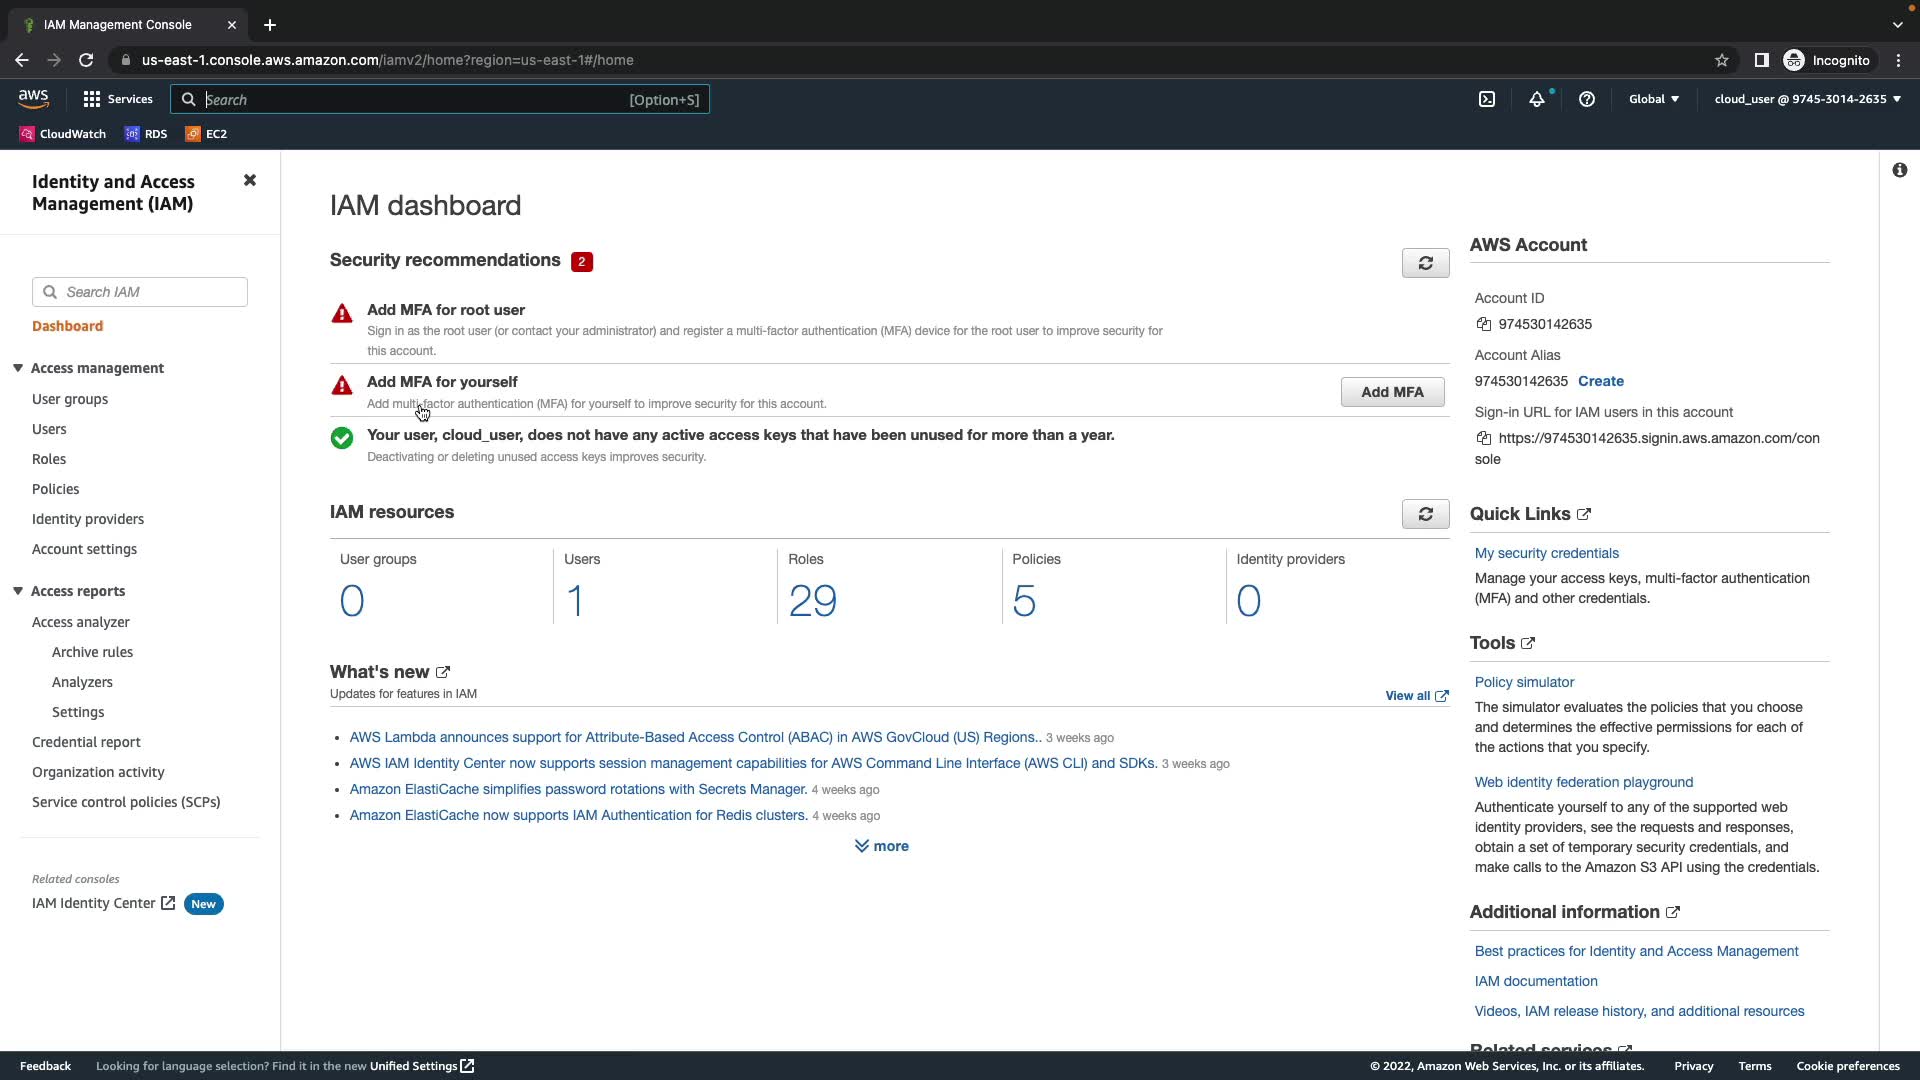Refresh the Security recommendations section
This screenshot has width=1920, height=1080.
1425,263
